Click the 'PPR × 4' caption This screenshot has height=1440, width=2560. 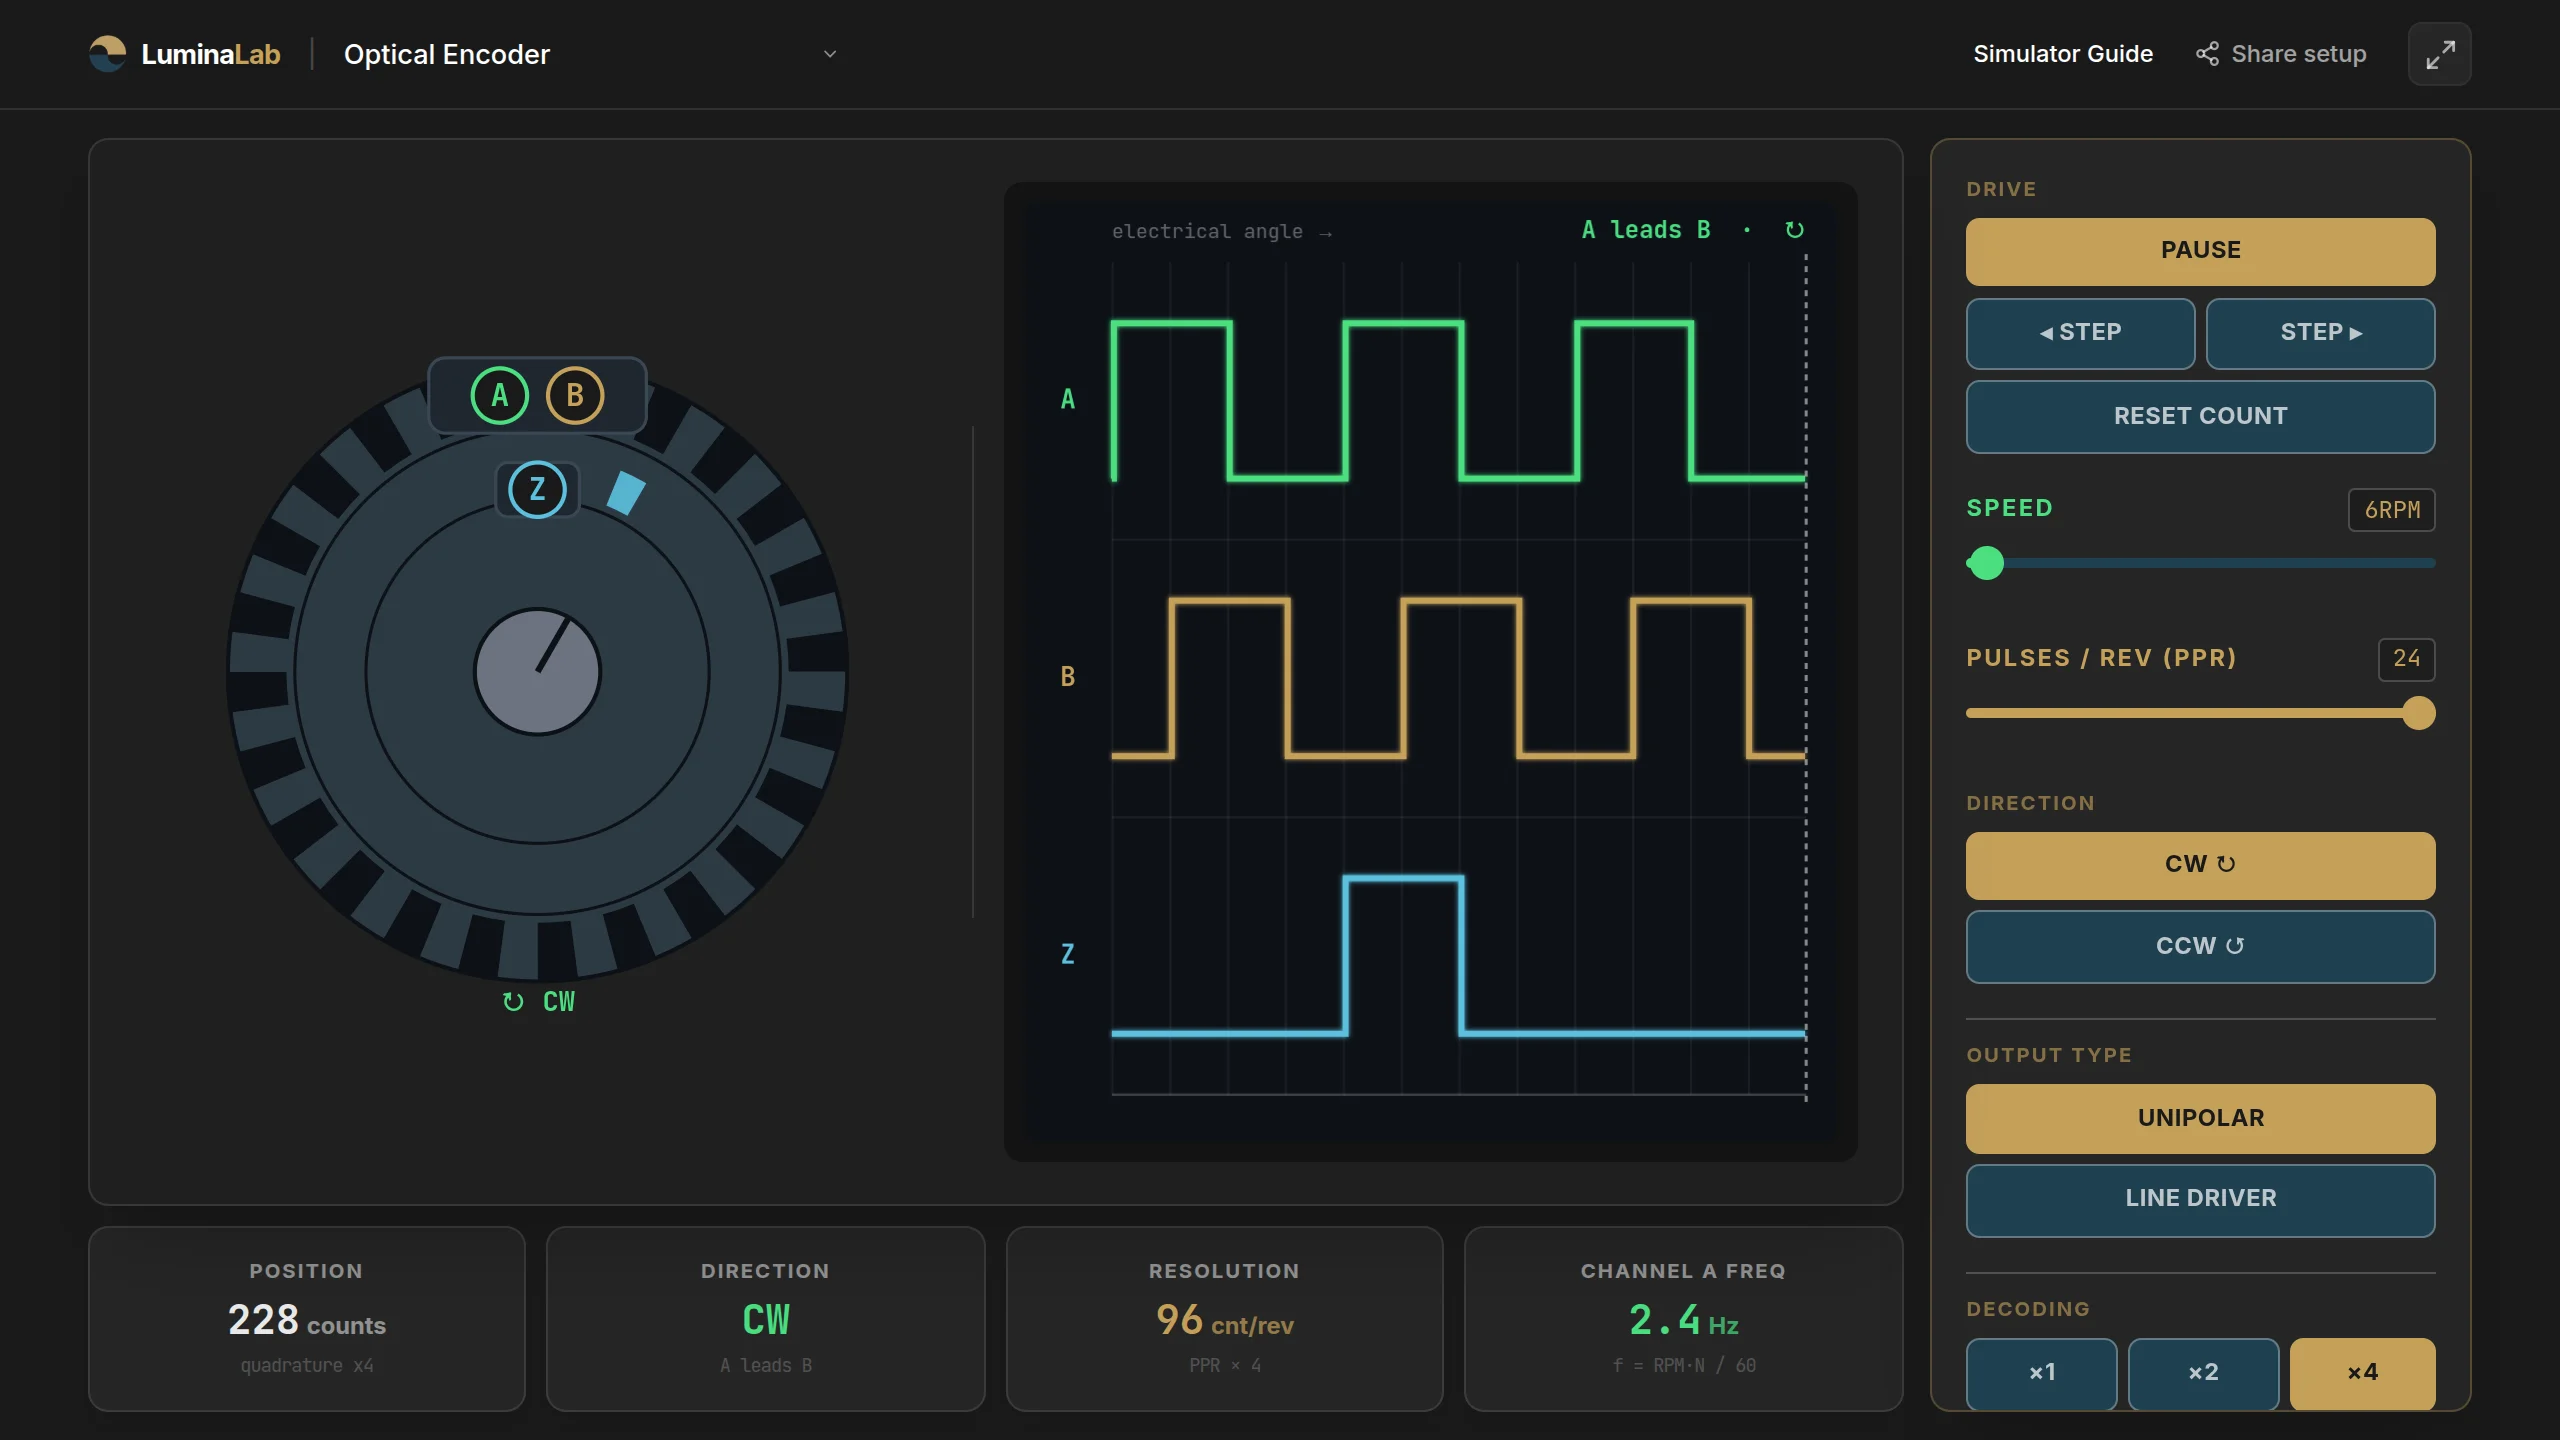click(1224, 1366)
